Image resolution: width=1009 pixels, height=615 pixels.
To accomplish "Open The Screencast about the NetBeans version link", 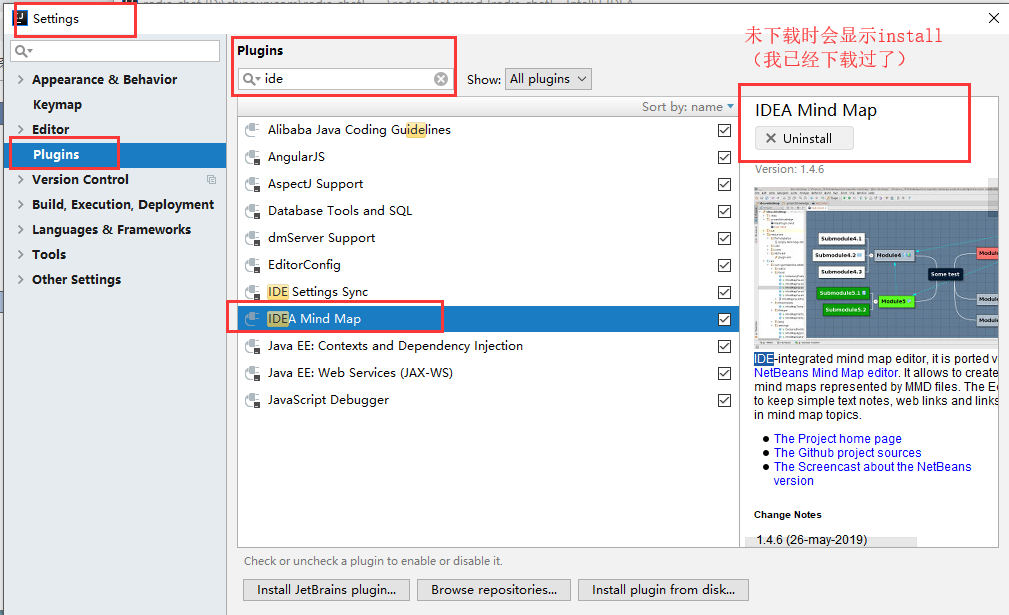I will pyautogui.click(x=872, y=473).
